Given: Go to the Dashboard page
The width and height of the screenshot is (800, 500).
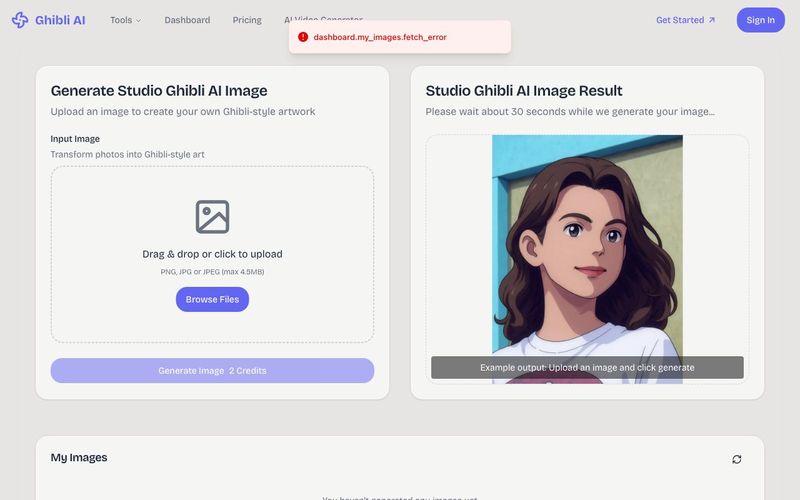Looking at the screenshot, I should pyautogui.click(x=187, y=20).
